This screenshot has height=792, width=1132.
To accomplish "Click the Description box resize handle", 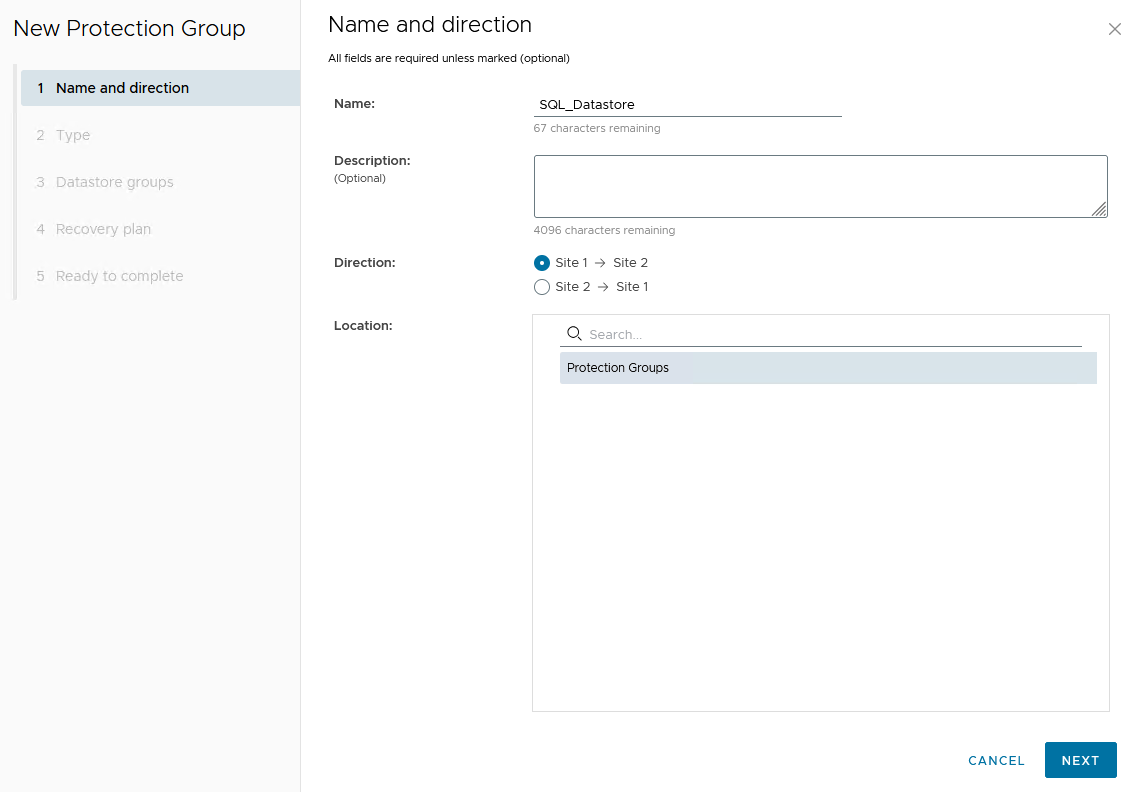I will click(x=1099, y=209).
